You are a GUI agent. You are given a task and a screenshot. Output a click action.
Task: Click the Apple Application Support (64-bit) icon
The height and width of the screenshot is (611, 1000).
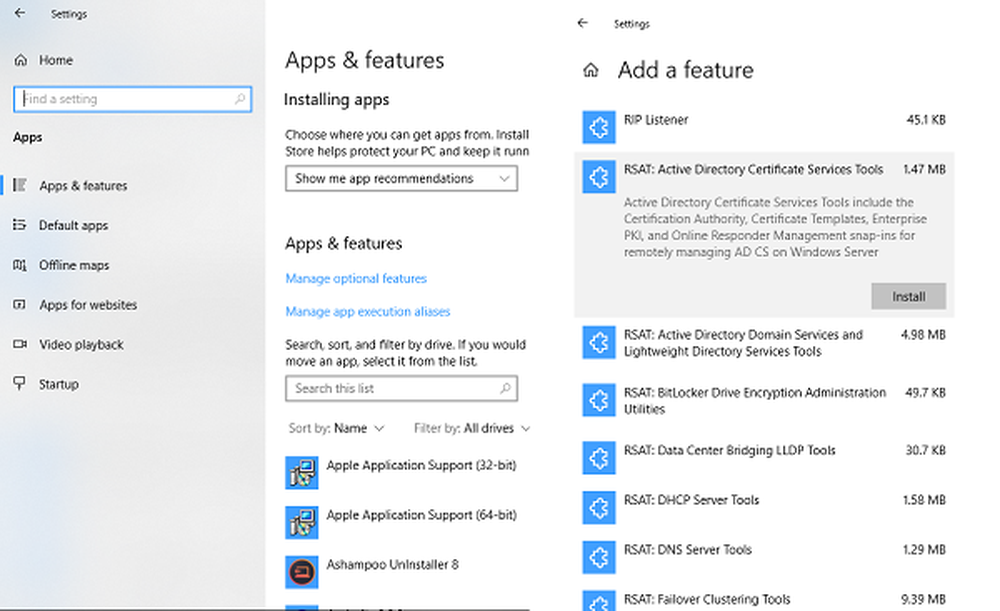coord(302,522)
